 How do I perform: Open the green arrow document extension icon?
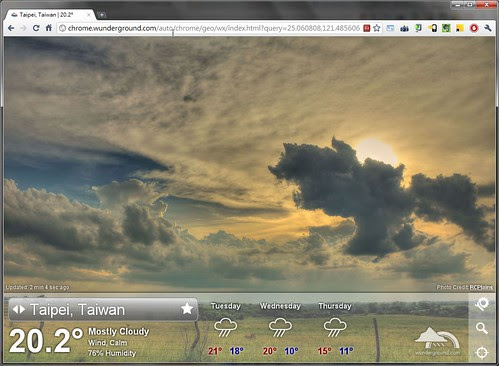click(x=418, y=28)
